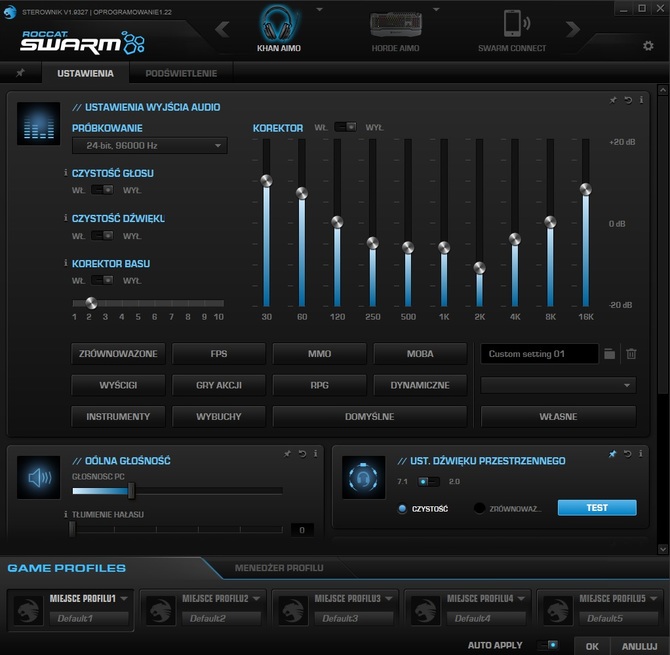Unpin the surround sound settings panel
Image resolution: width=670 pixels, height=655 pixels.
612,454
